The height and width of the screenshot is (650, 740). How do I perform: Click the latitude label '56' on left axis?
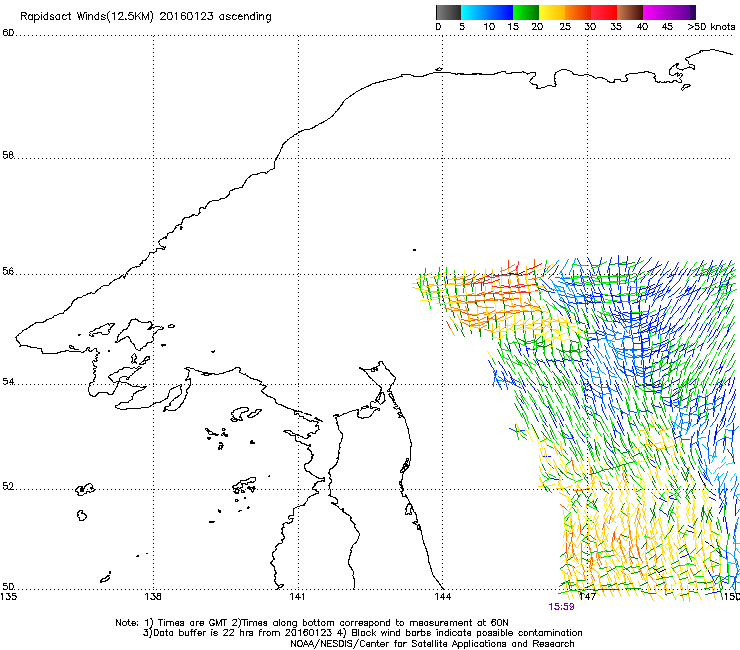coord(8,271)
